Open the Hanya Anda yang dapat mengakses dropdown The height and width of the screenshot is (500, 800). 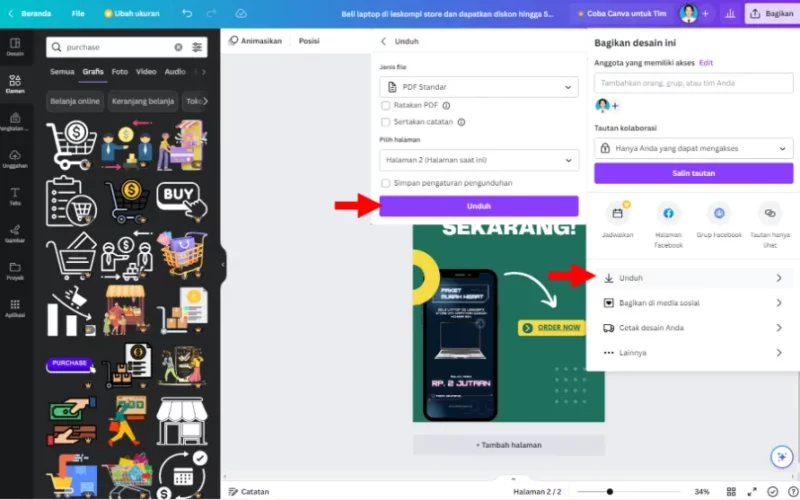tap(693, 148)
